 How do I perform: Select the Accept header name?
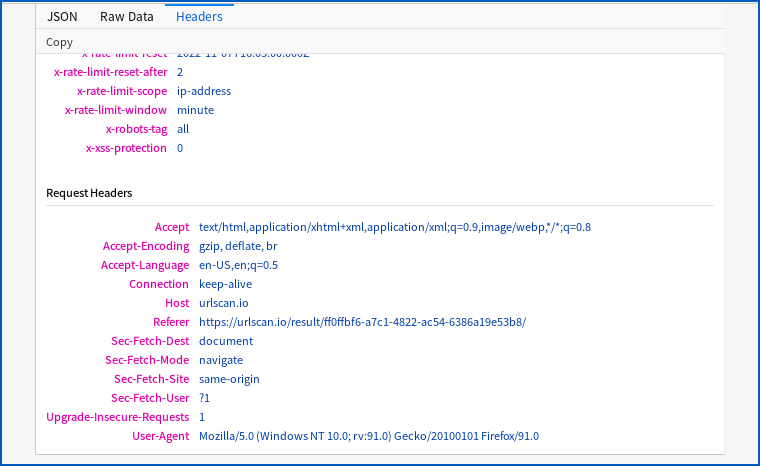[x=172, y=227]
